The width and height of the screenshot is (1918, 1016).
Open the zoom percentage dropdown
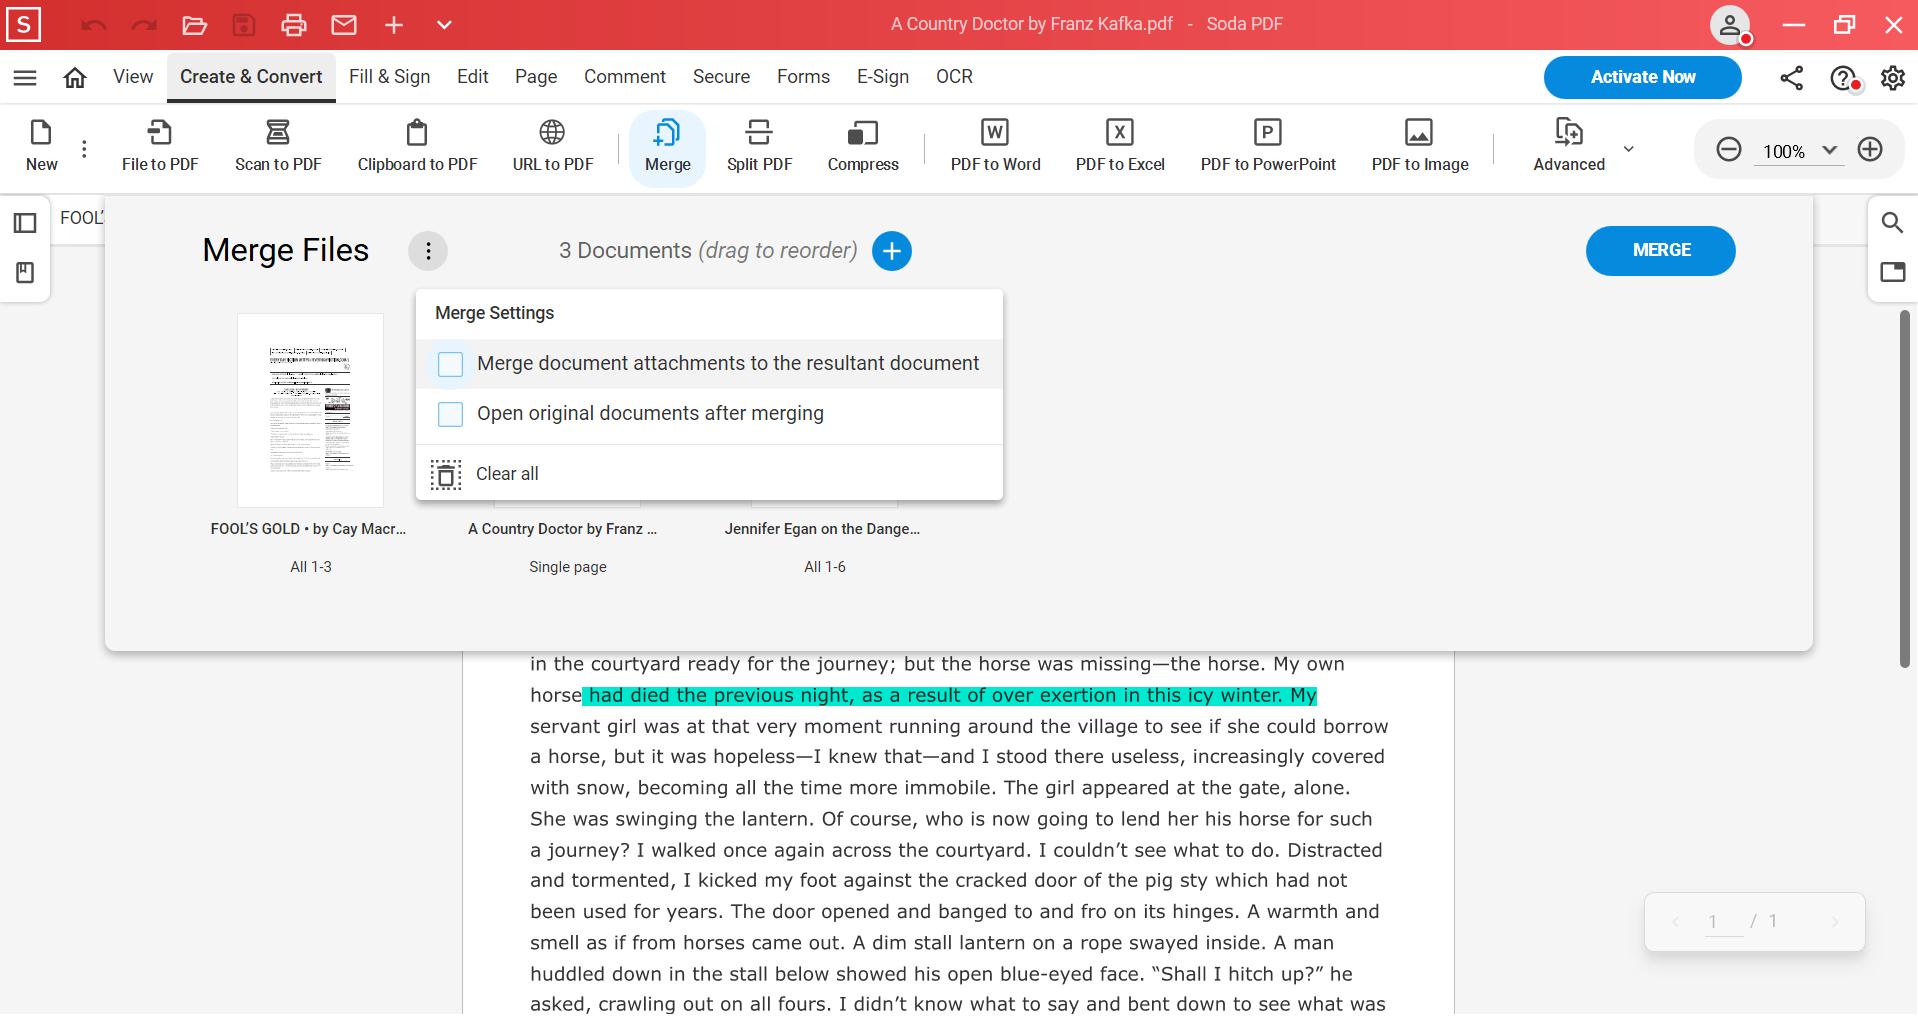coord(1830,150)
